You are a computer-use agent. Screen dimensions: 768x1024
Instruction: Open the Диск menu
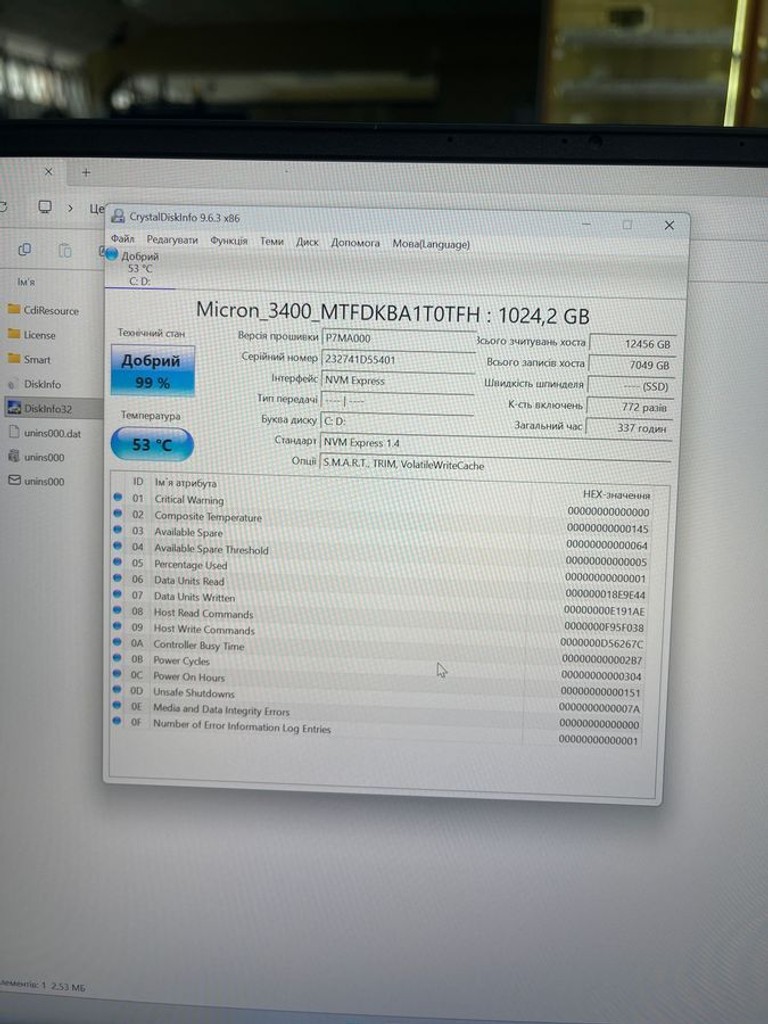click(x=307, y=242)
